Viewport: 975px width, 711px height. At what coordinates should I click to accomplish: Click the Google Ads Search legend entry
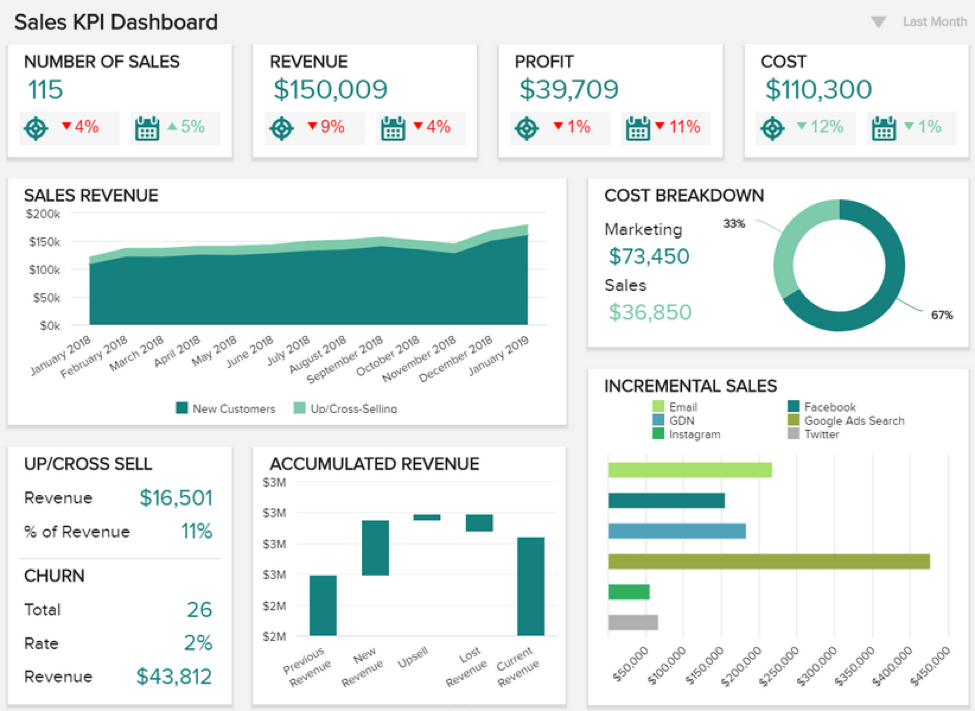[846, 421]
